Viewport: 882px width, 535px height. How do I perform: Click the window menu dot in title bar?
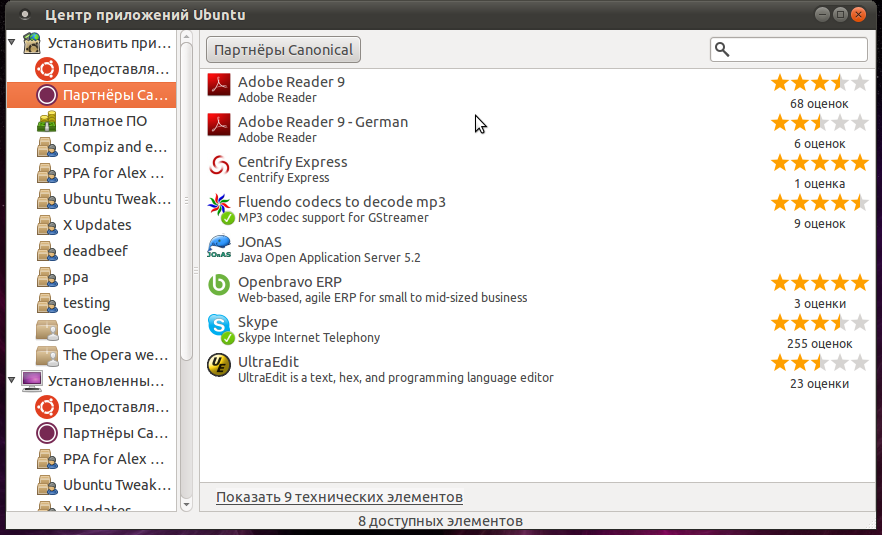click(24, 15)
